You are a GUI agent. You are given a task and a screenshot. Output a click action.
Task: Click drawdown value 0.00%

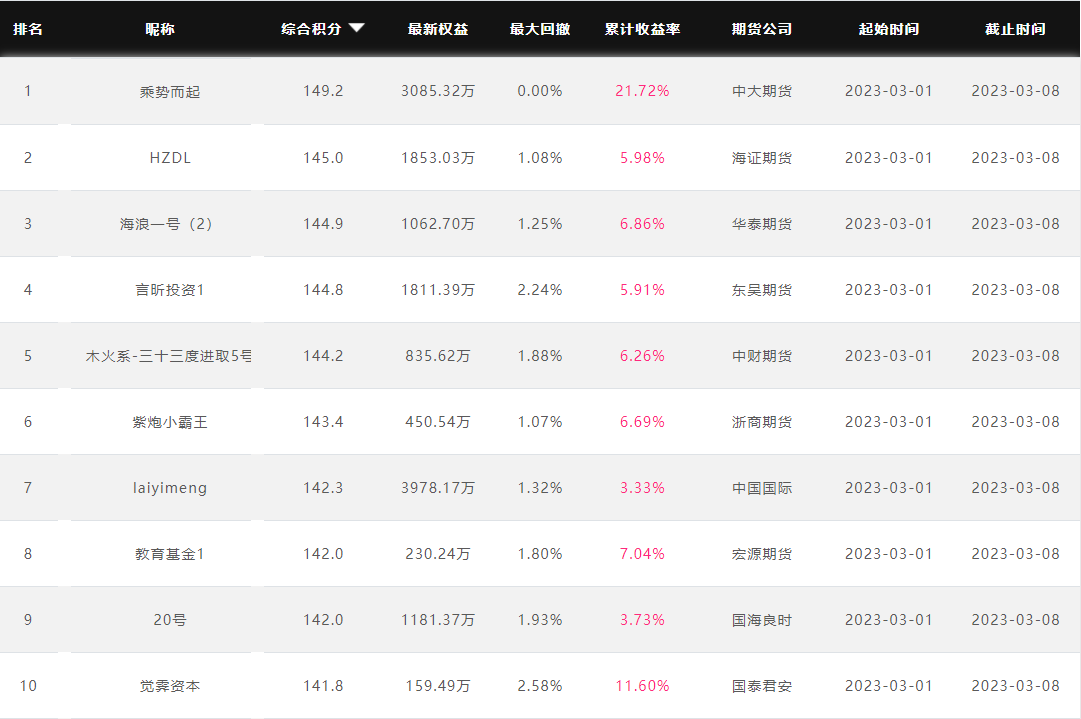pos(540,91)
